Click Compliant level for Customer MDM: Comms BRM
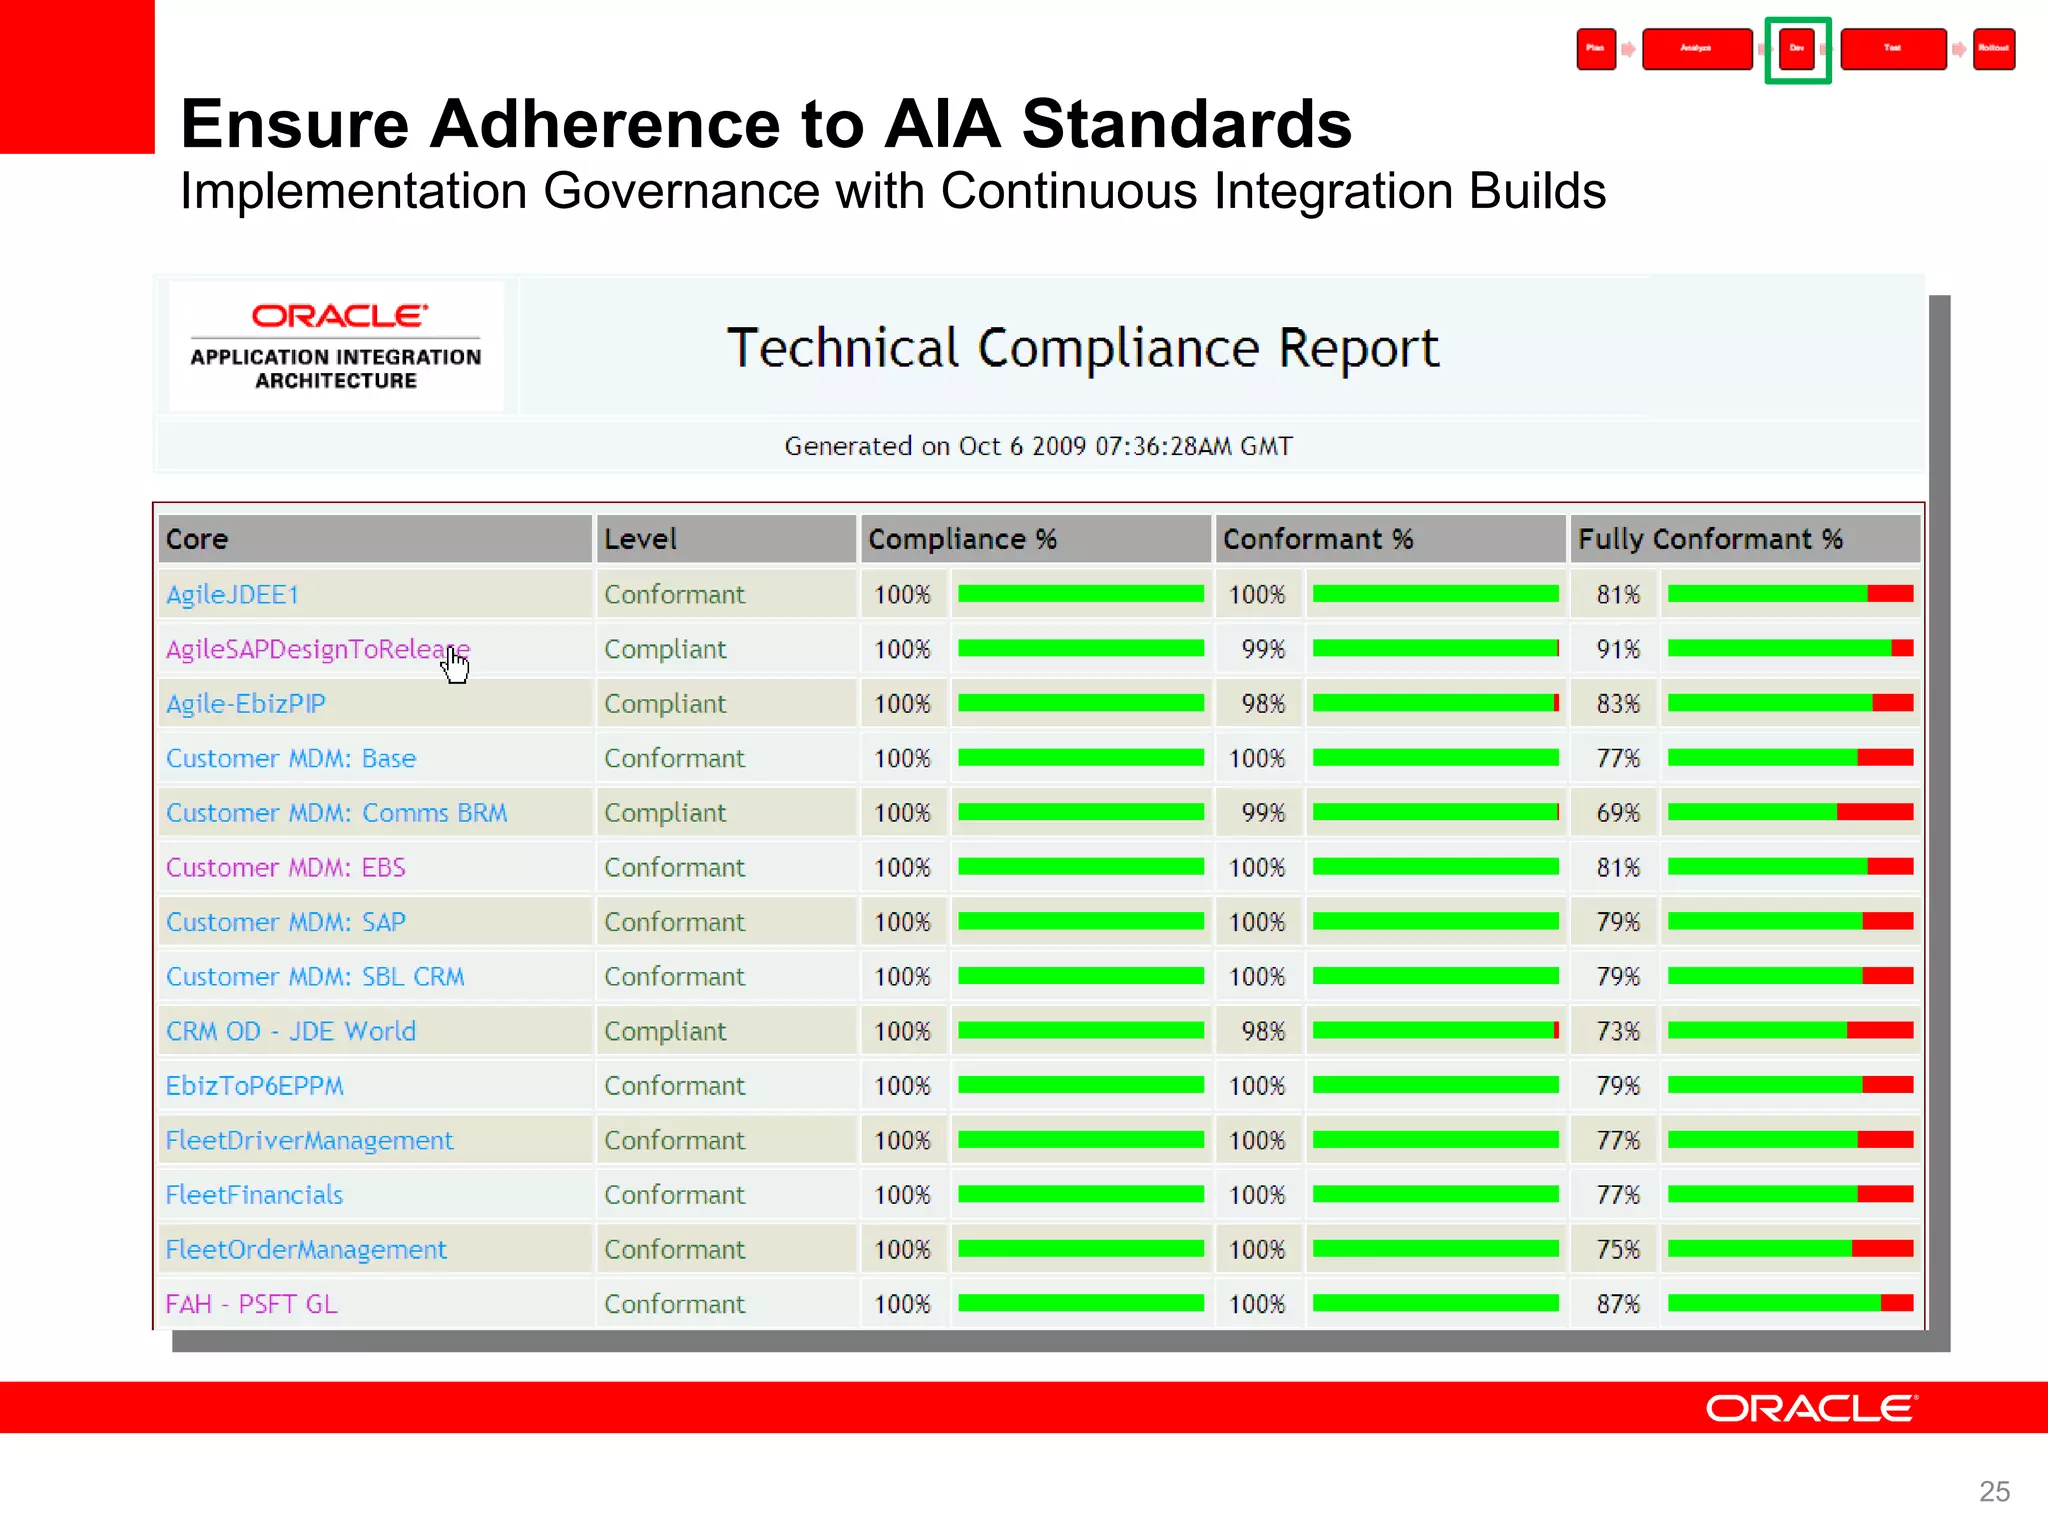This screenshot has height=1536, width=2048. click(x=665, y=812)
